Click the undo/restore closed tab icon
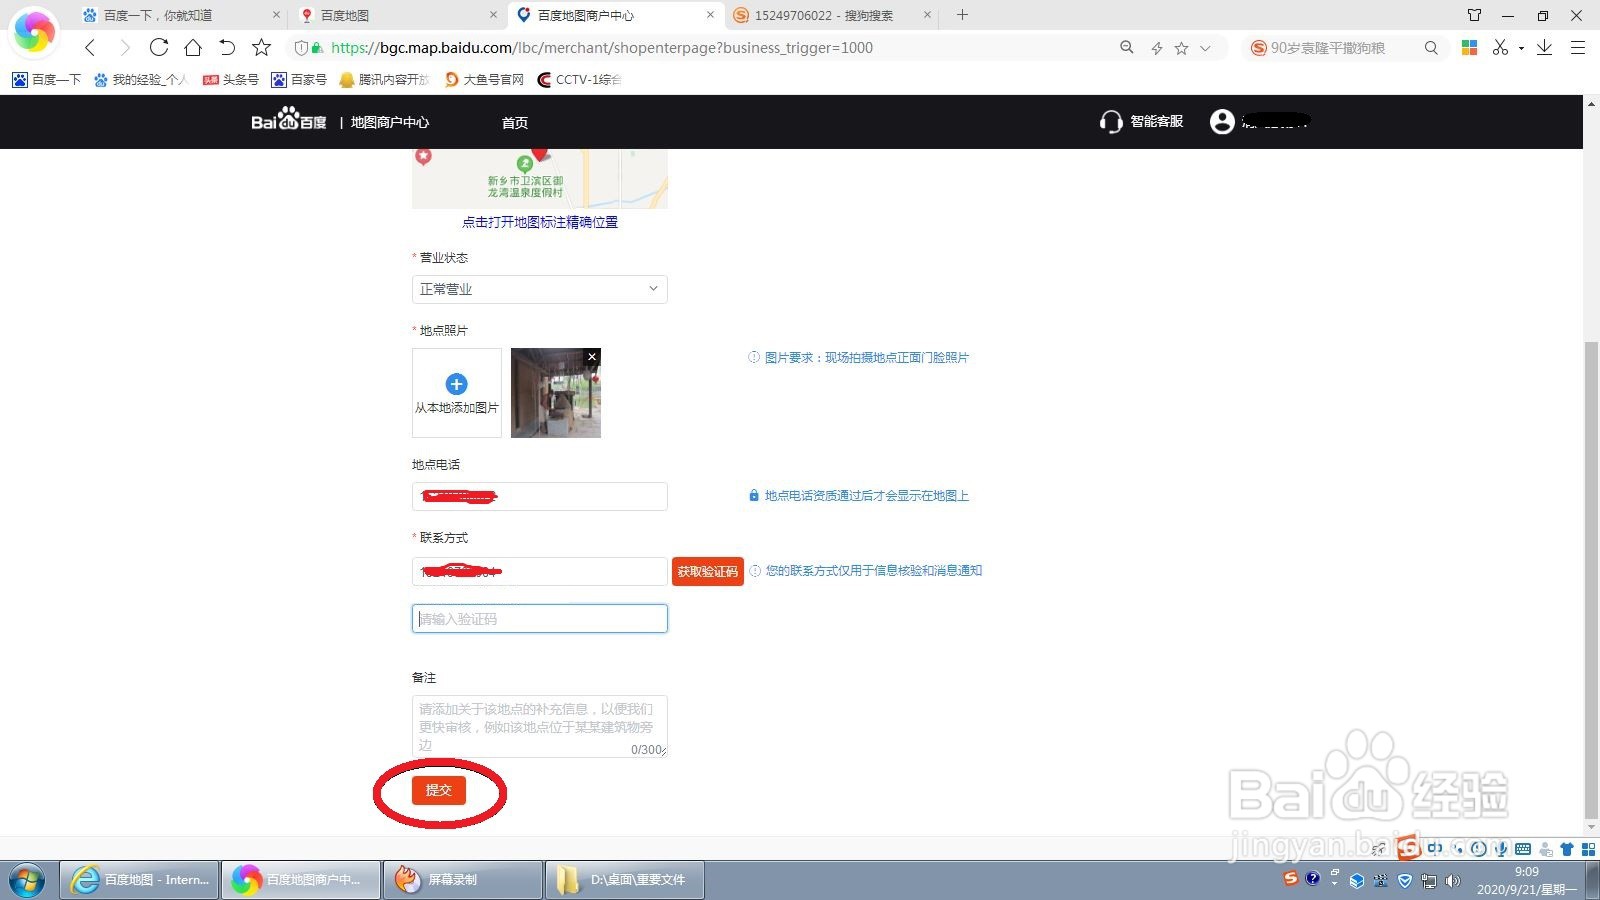The image size is (1600, 900). coord(227,47)
